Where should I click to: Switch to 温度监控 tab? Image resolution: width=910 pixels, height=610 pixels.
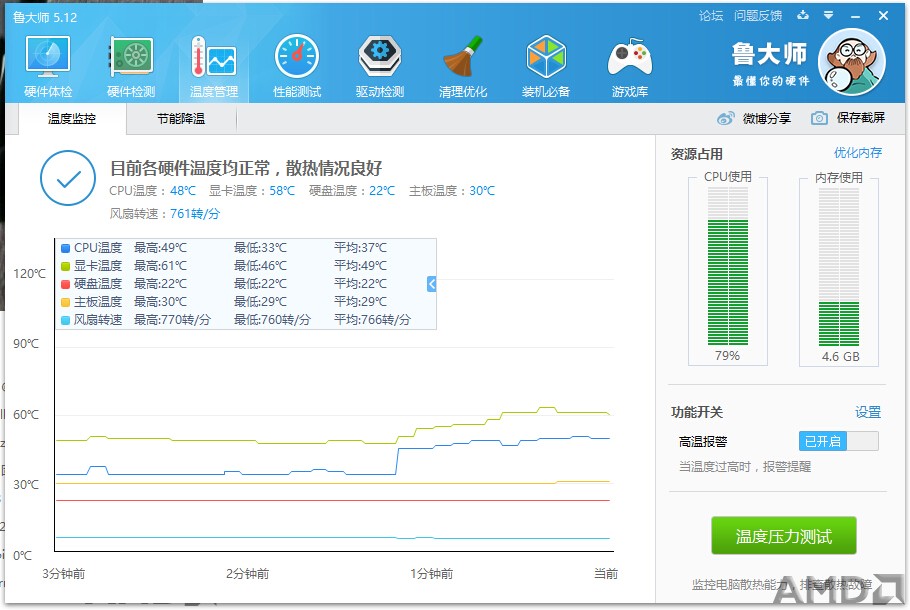(x=72, y=119)
